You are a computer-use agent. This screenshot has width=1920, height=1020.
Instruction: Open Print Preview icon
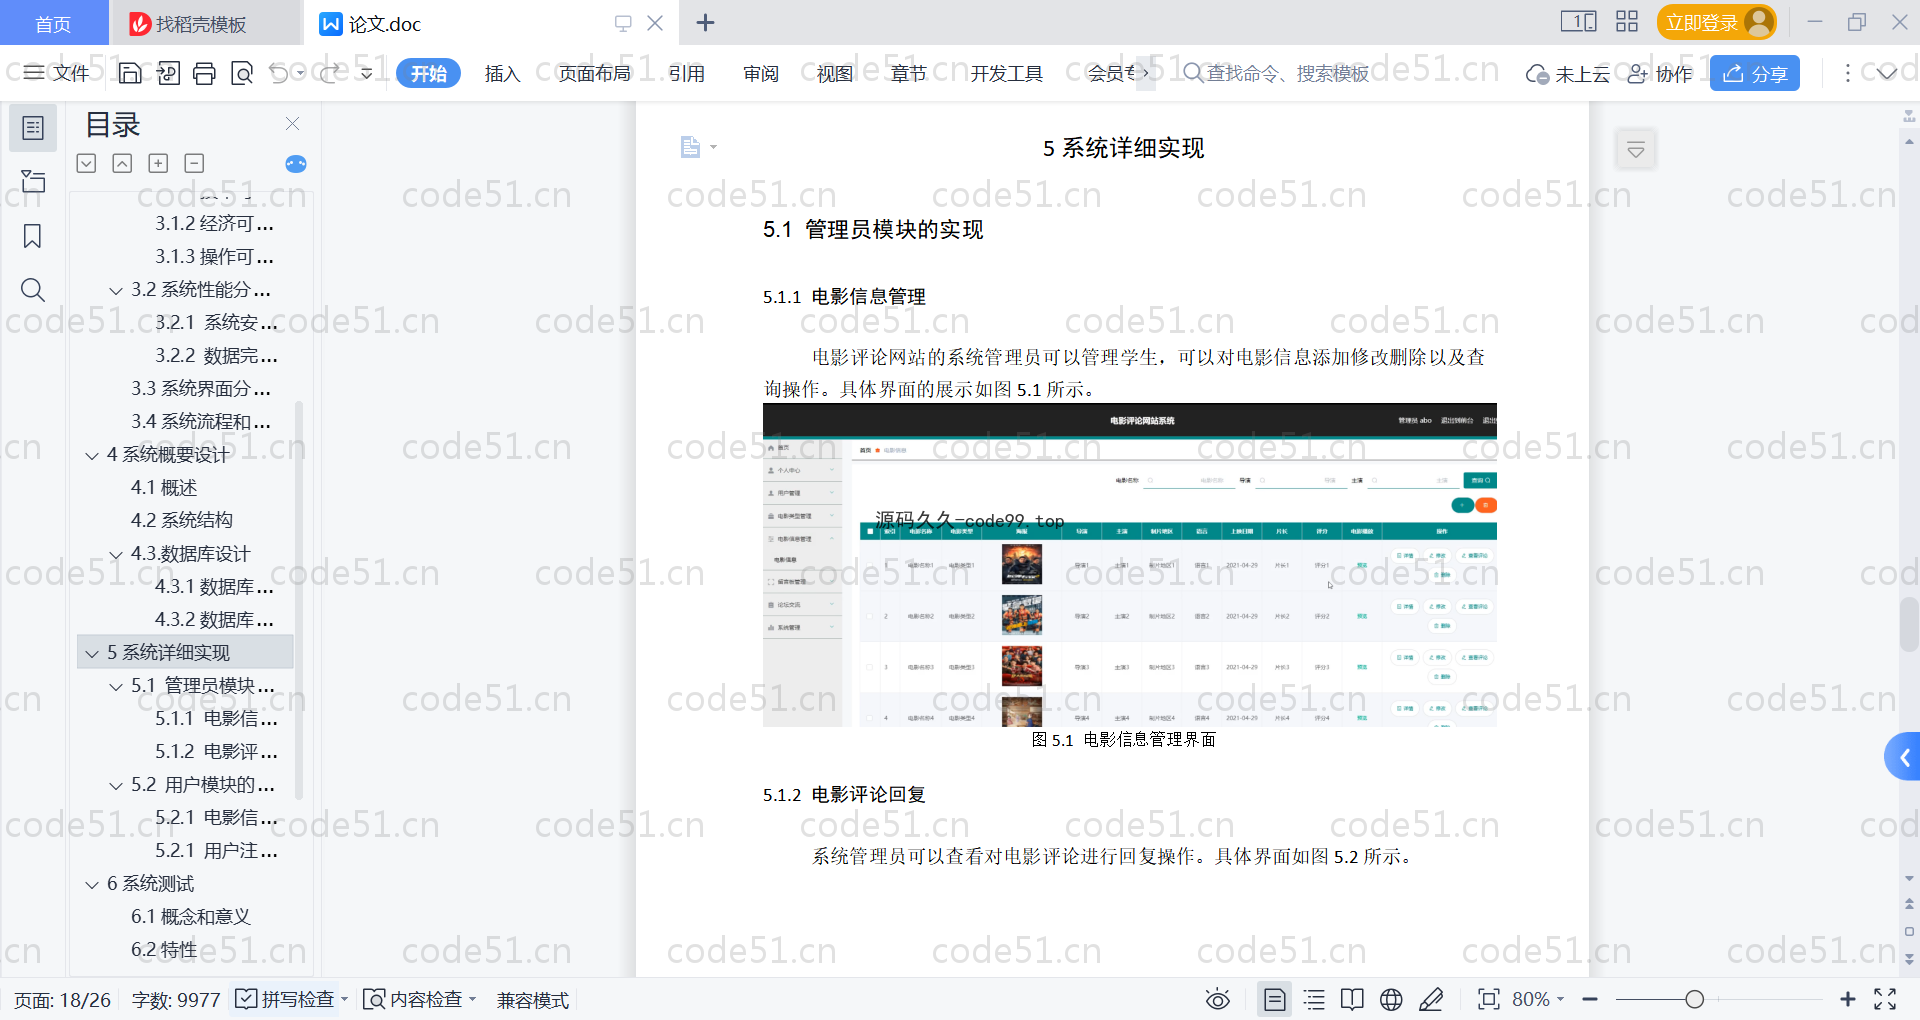pos(241,73)
